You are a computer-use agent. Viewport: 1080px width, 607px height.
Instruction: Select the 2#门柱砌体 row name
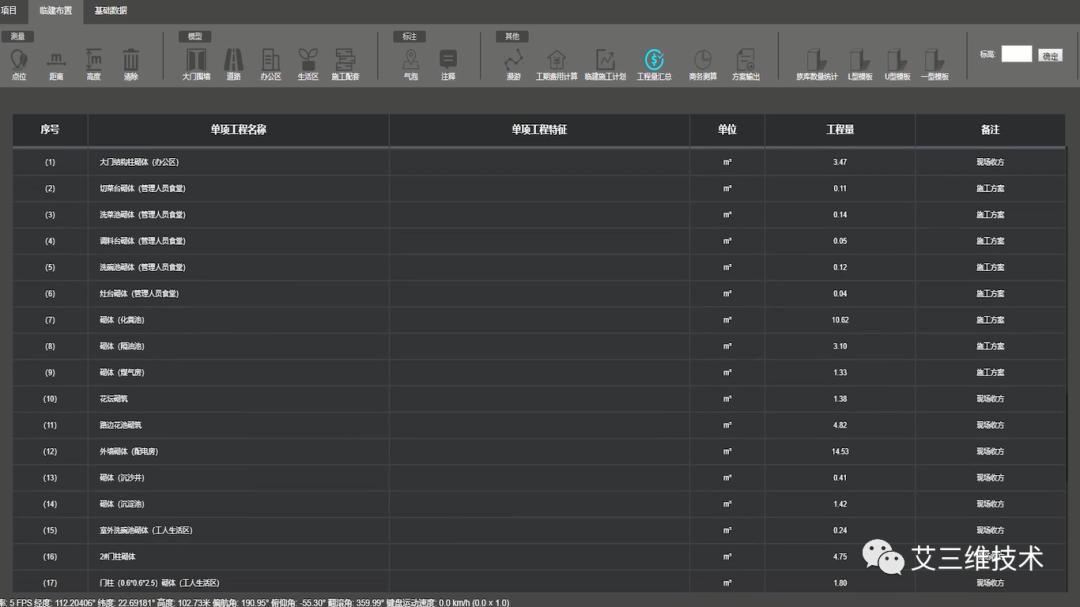pyautogui.click(x=118, y=557)
